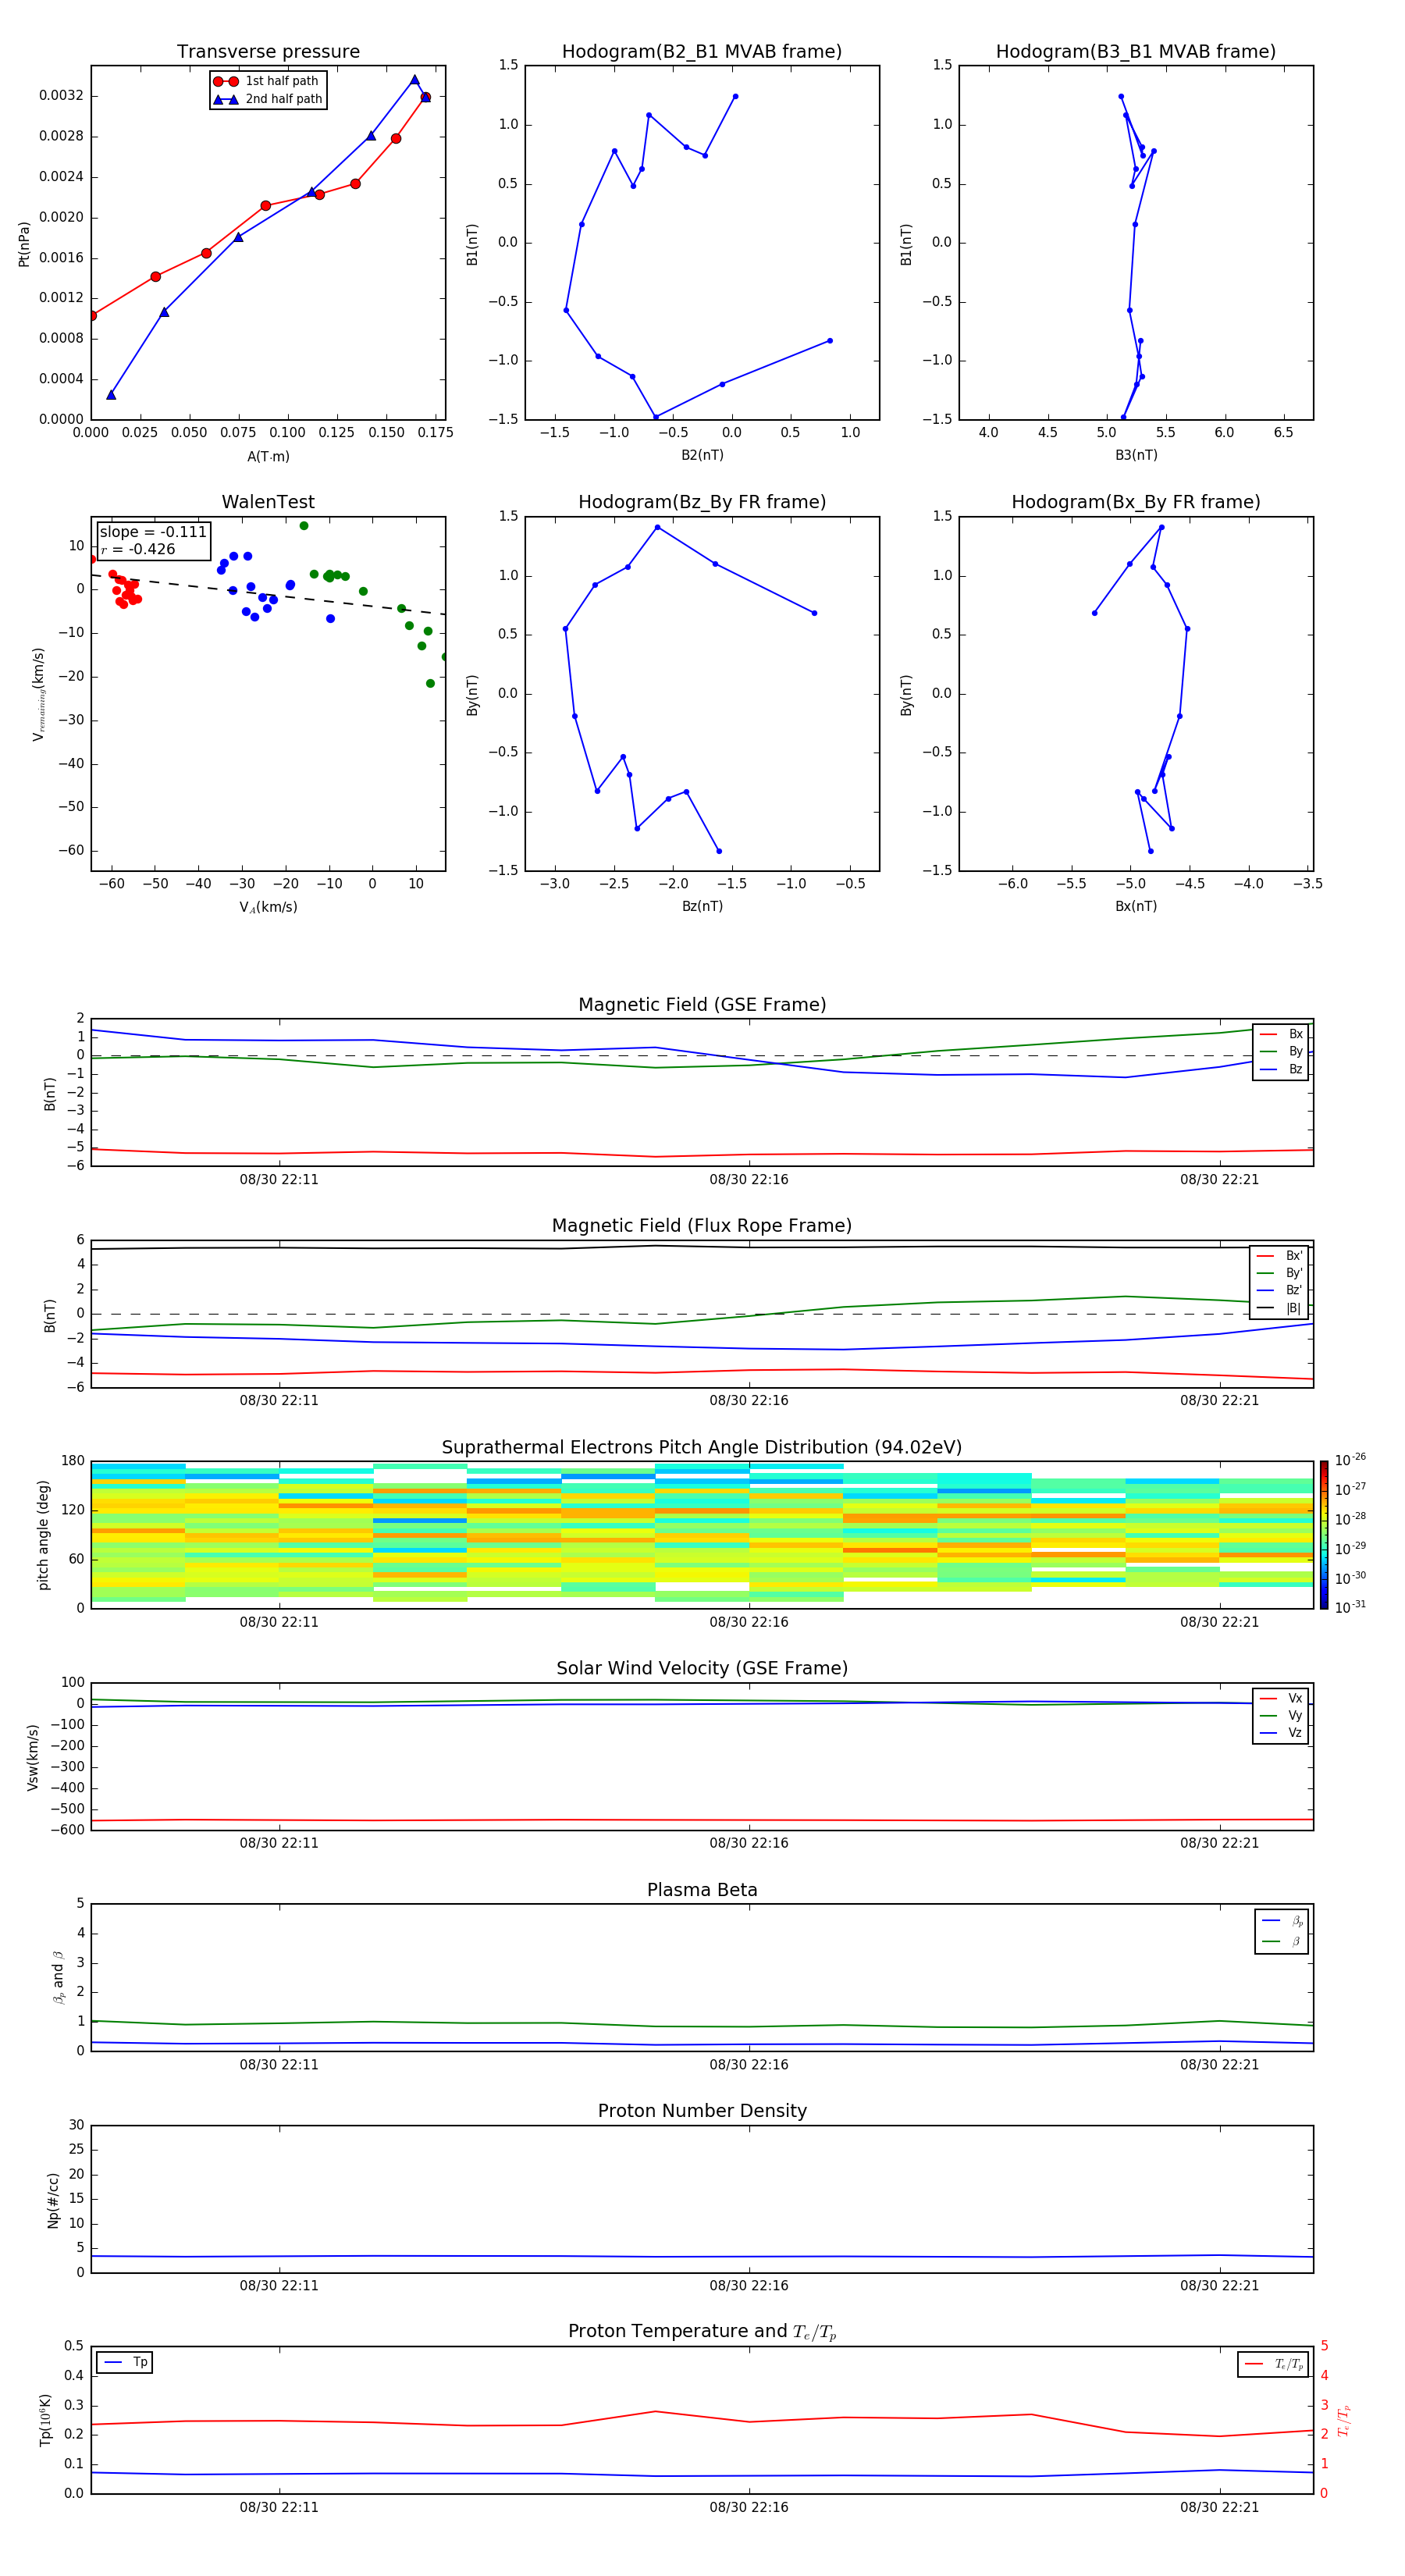1405x2576 pixels.
Task: Select the Vx legend entry in Solar Wind plot
Action: point(1281,1698)
